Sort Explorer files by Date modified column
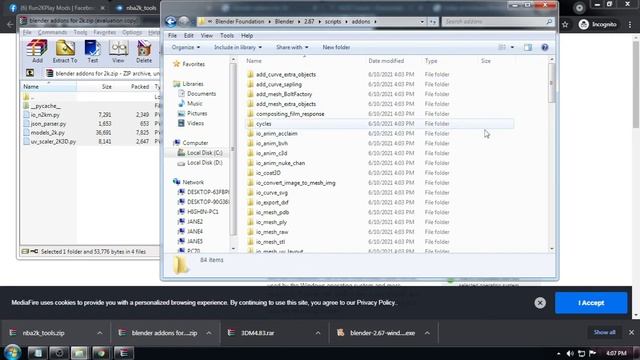 pyautogui.click(x=386, y=61)
